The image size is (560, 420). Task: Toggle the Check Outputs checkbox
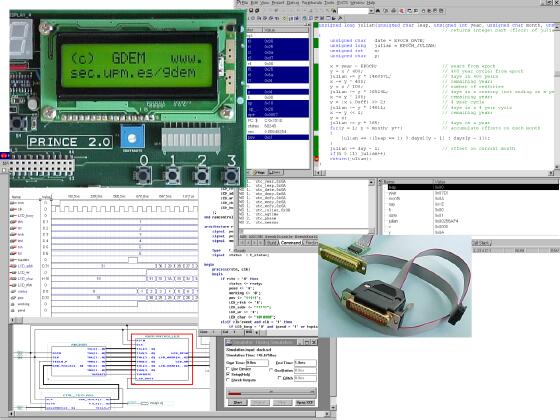(x=228, y=380)
